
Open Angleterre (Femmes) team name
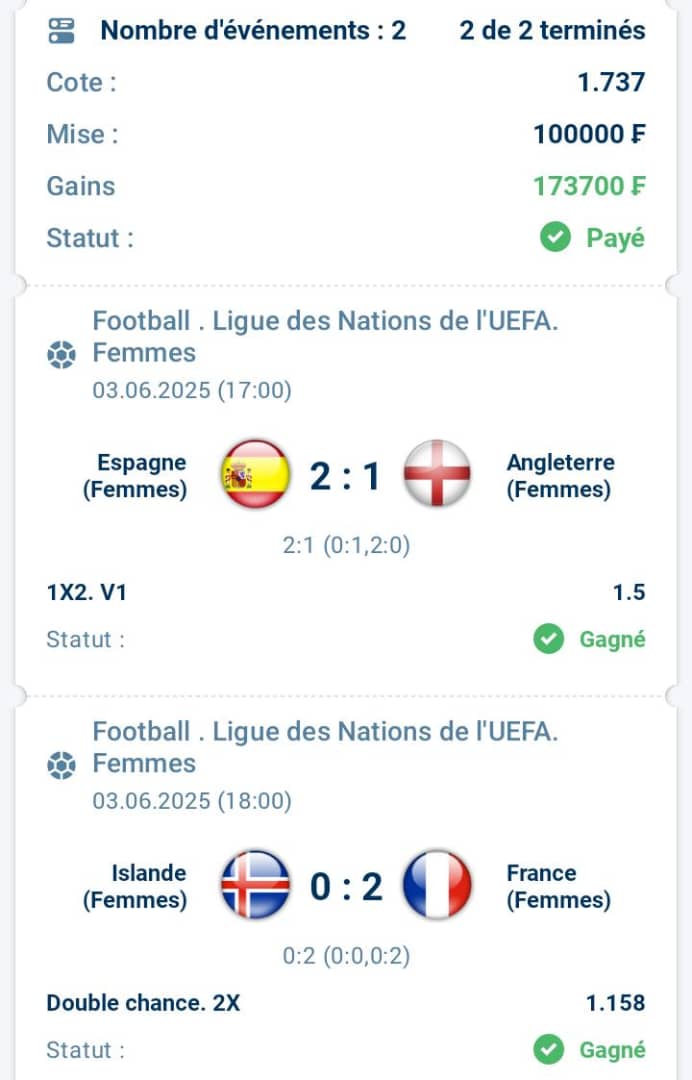[x=560, y=476]
